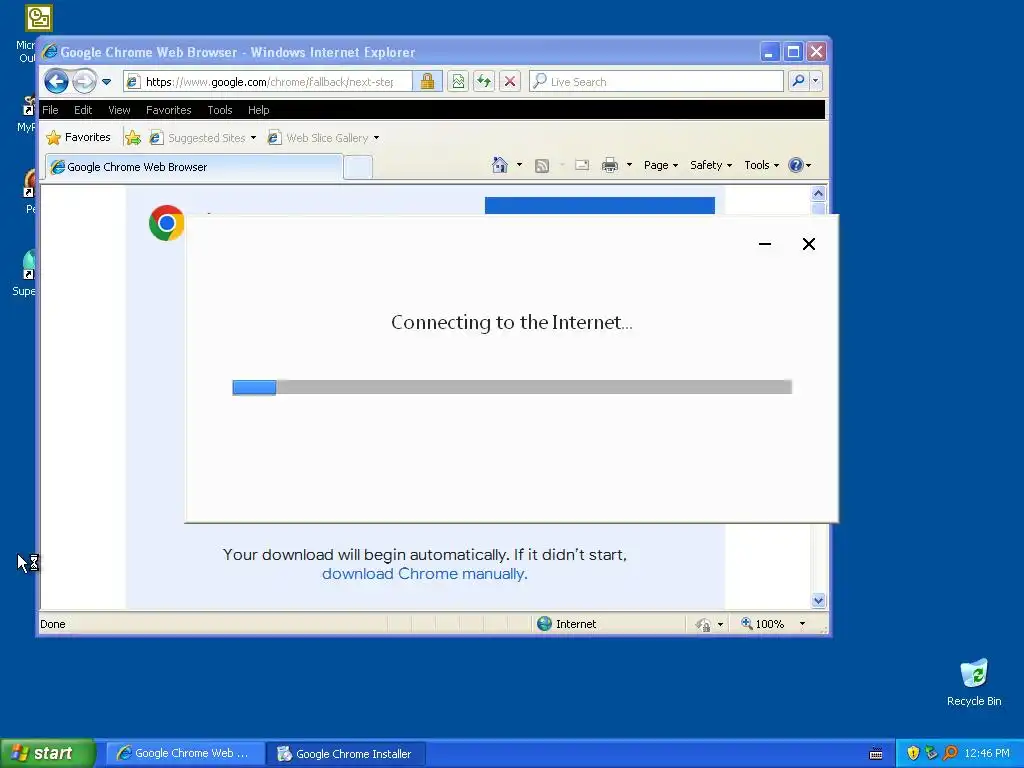Minimize the Chrome installer dialog
The image size is (1024, 768).
(x=765, y=244)
